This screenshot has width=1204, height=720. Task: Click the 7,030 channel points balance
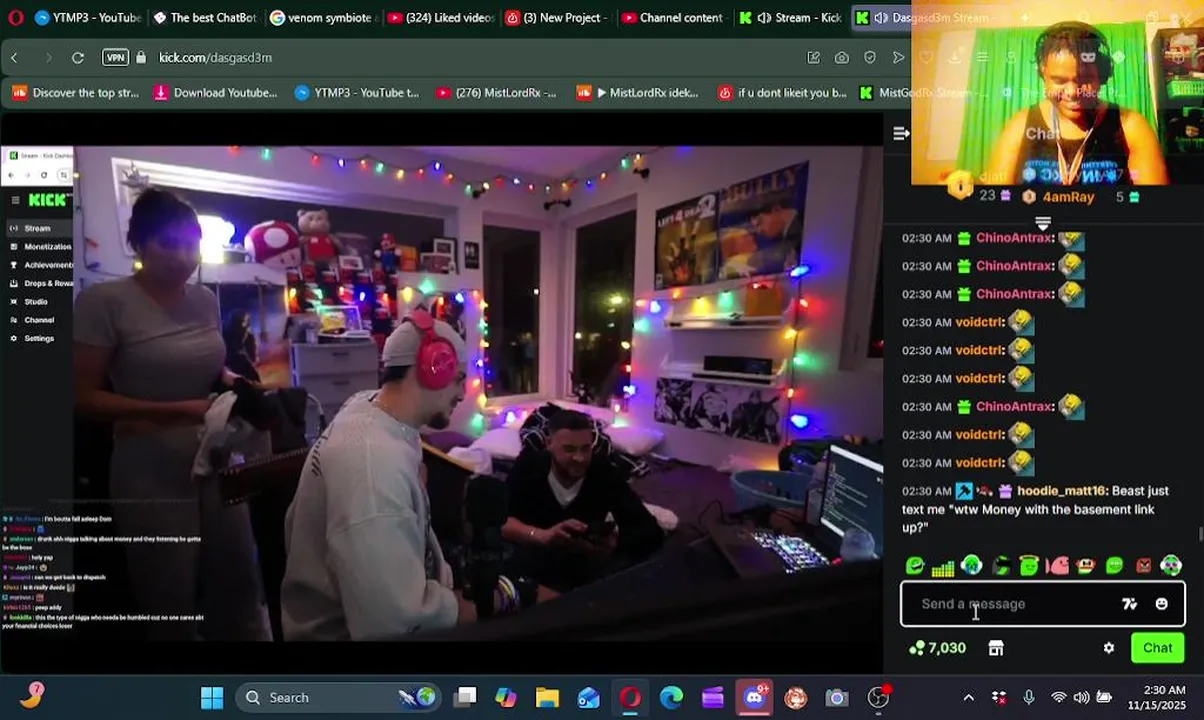937,648
